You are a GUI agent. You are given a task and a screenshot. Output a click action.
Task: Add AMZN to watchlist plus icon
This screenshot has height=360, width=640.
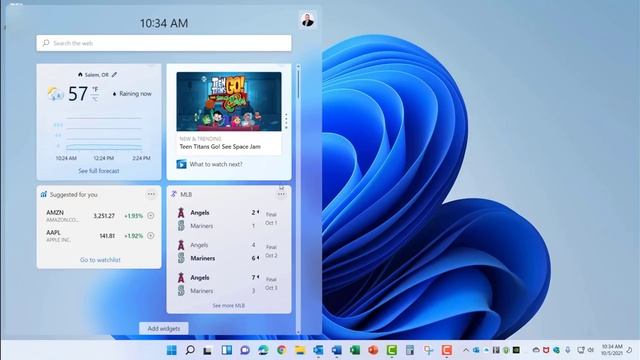(x=151, y=216)
